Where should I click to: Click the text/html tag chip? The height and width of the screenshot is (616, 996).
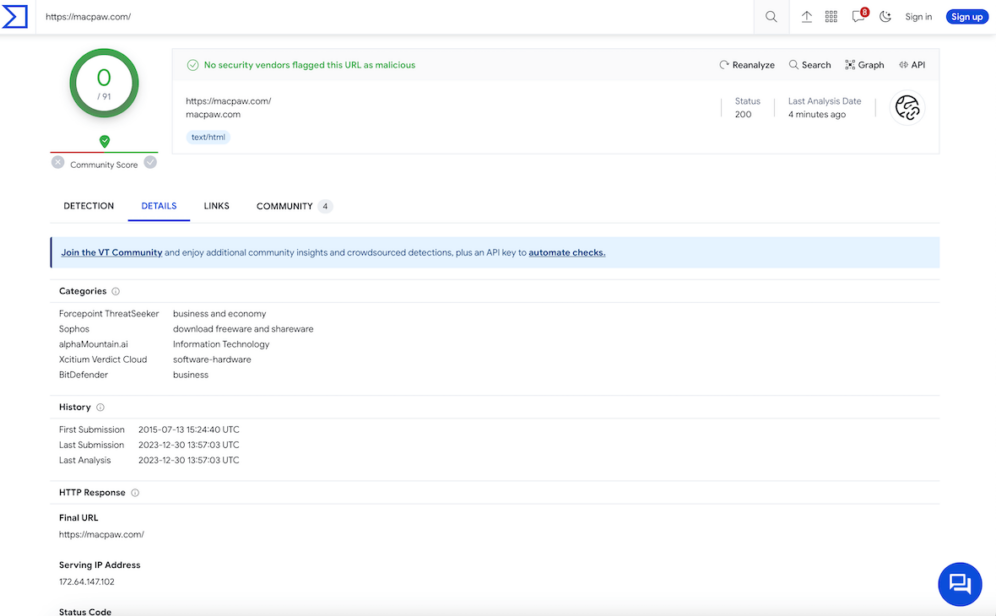tap(208, 136)
